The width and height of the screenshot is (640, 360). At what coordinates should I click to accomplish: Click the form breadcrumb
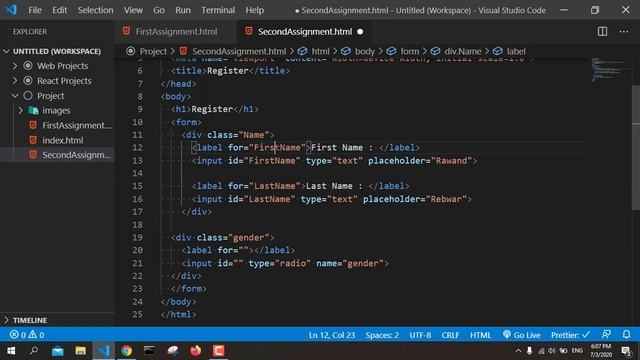pyautogui.click(x=409, y=51)
